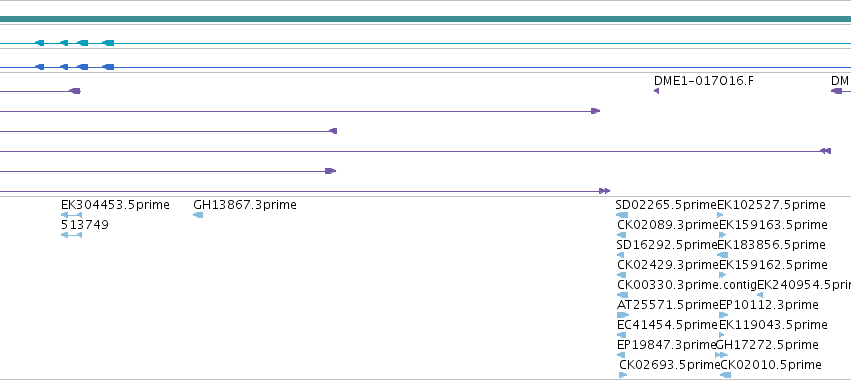This screenshot has height=380, width=851.
Task: Click the CK02429.3prime label
Action: [x=668, y=265]
